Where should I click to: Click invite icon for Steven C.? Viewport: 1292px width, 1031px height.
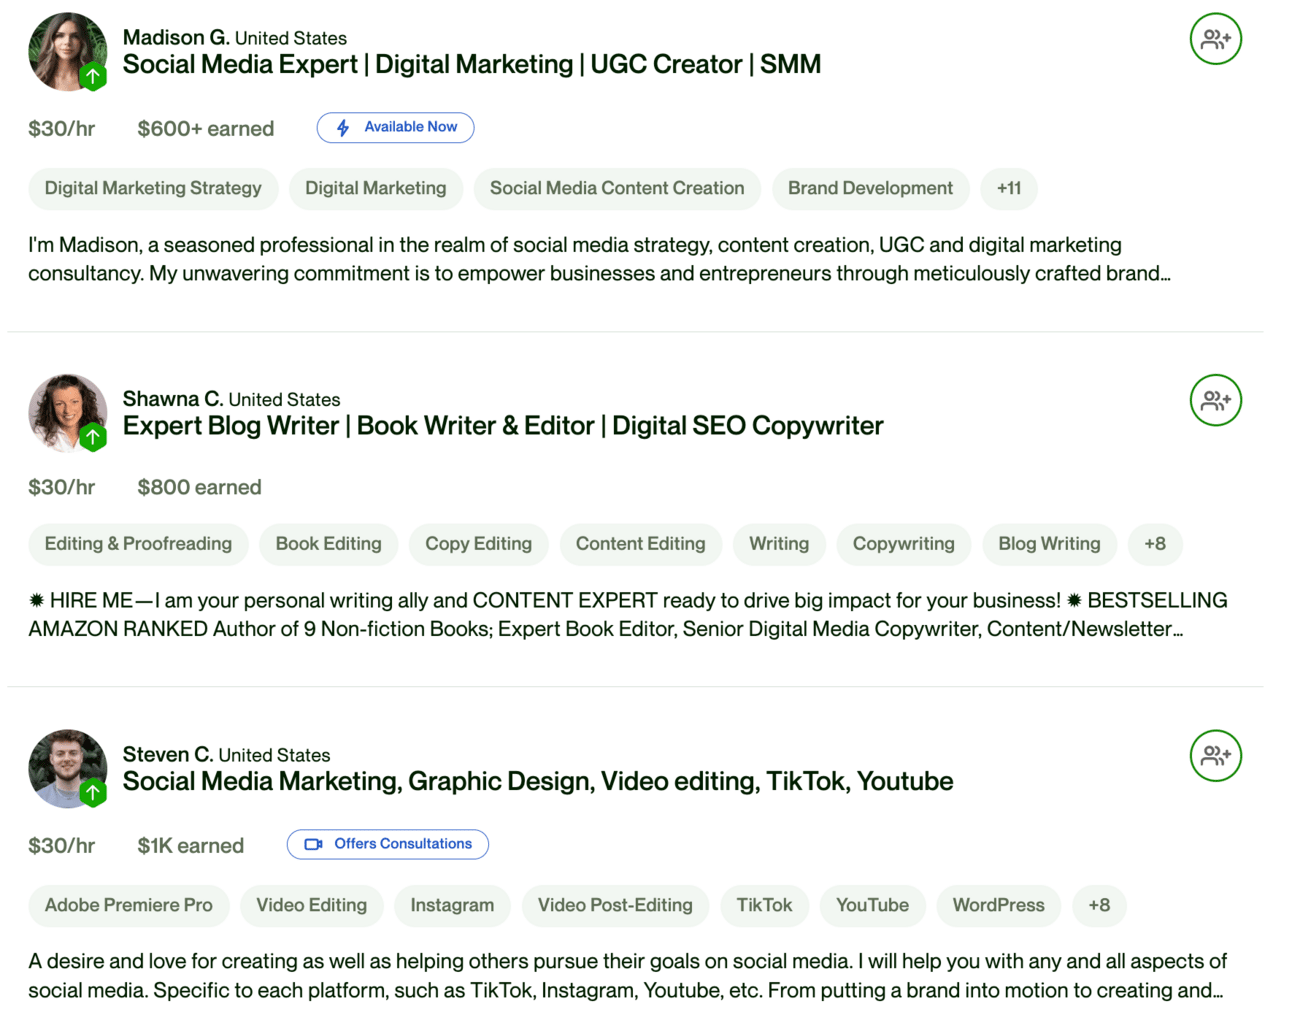(1215, 755)
